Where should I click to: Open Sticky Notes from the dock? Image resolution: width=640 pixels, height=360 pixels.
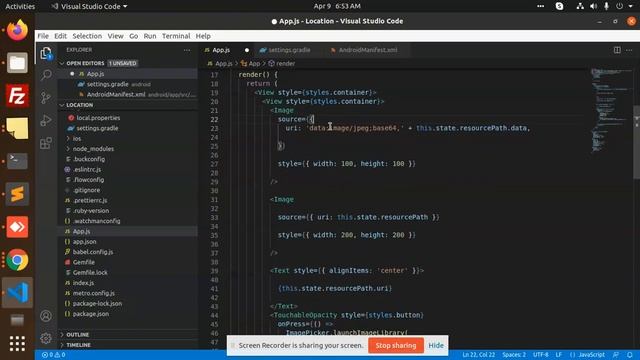pos(17,128)
